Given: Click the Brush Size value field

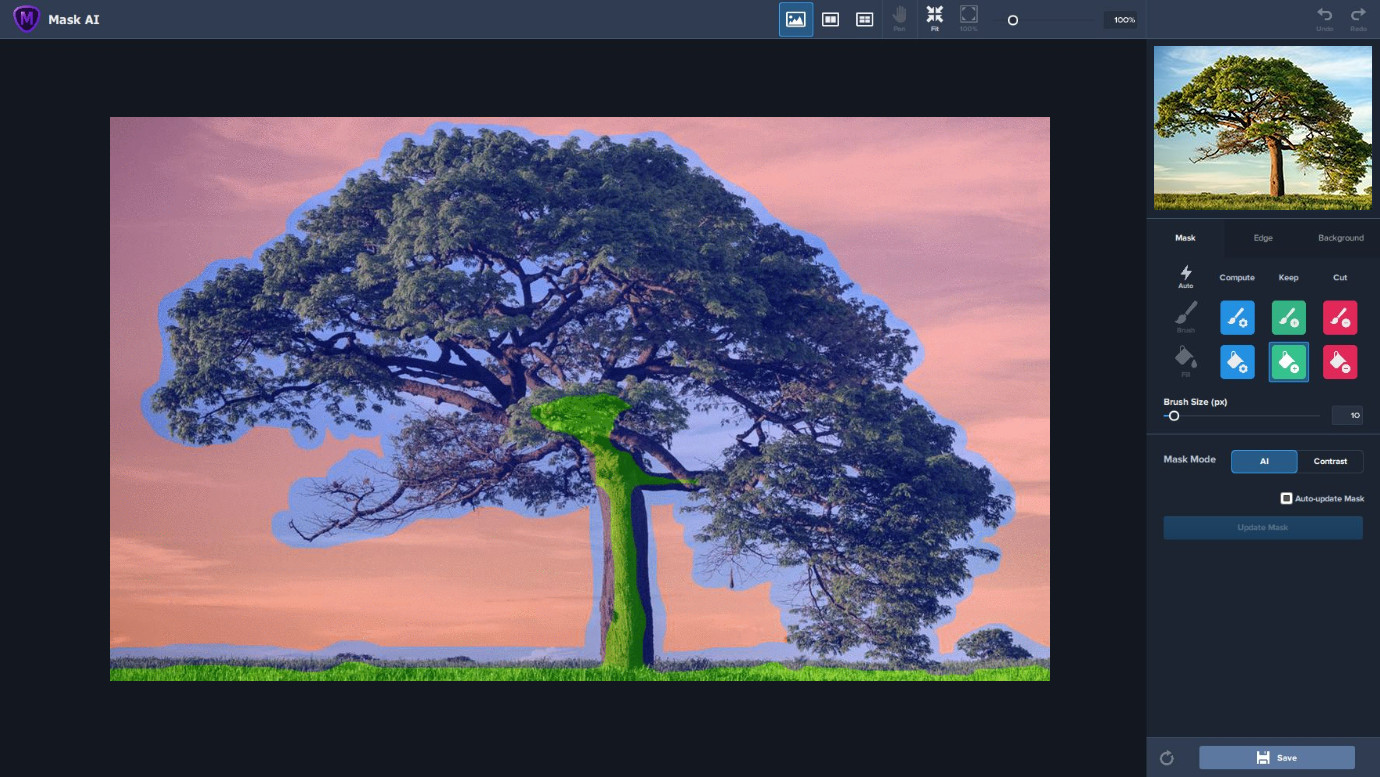Looking at the screenshot, I should [1347, 416].
